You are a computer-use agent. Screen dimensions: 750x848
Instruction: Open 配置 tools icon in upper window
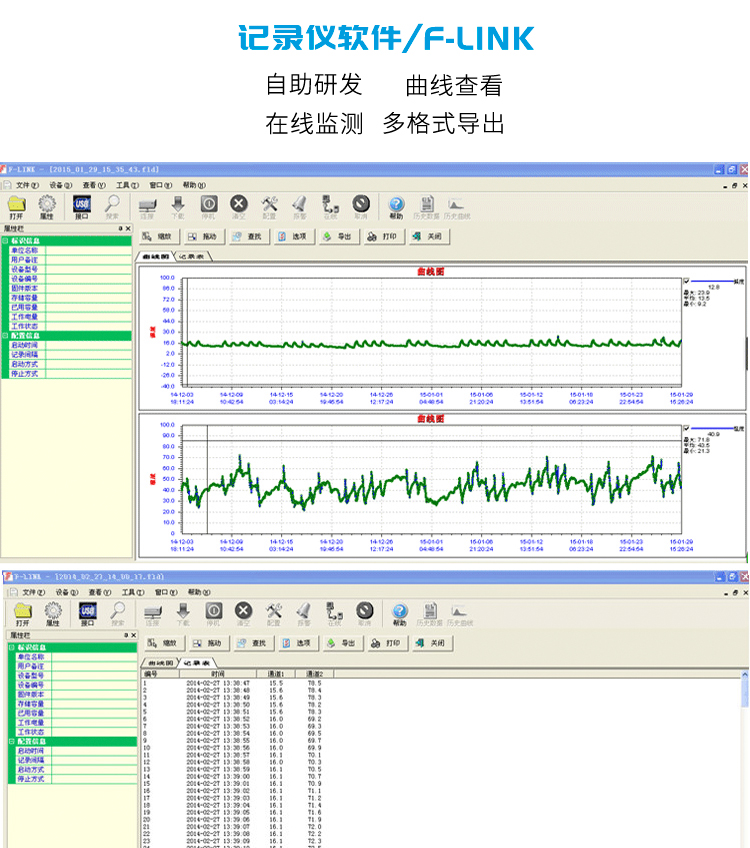[x=269, y=207]
